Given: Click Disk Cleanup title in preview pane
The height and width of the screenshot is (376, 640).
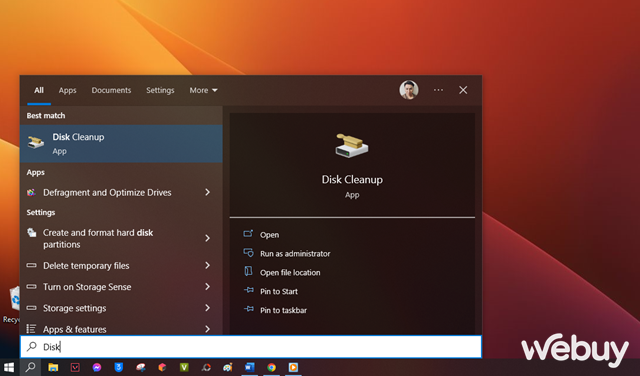Looking at the screenshot, I should coord(352,179).
